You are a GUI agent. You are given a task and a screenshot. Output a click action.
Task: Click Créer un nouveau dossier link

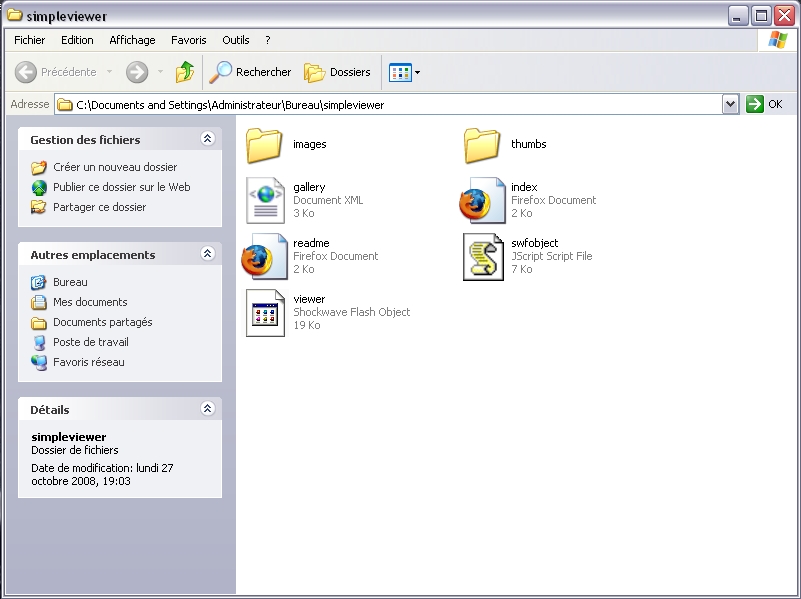[x=115, y=167]
